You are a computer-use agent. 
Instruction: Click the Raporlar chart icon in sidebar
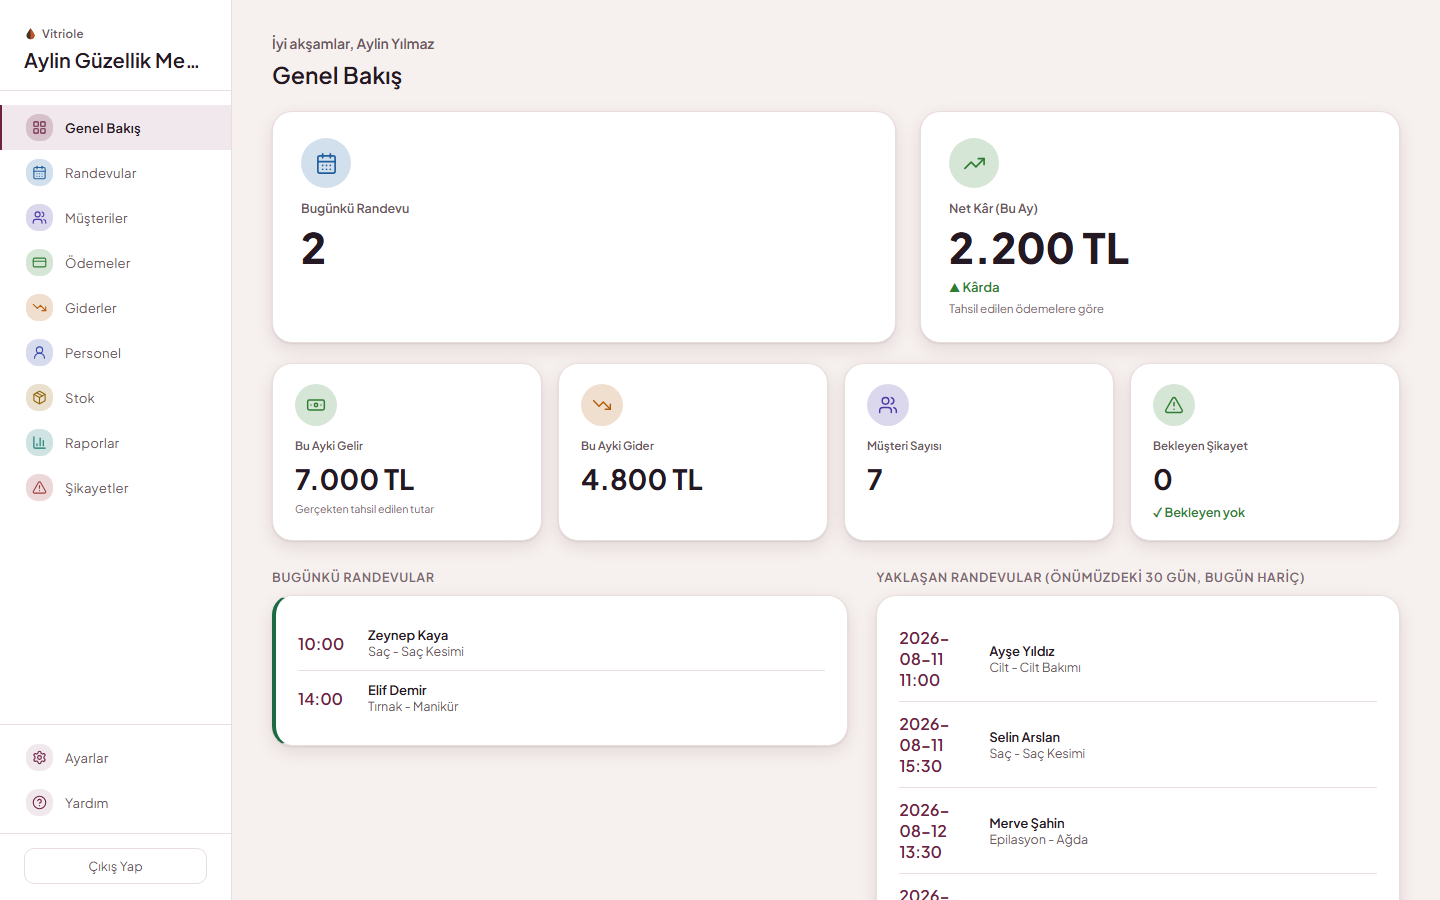coord(39,443)
